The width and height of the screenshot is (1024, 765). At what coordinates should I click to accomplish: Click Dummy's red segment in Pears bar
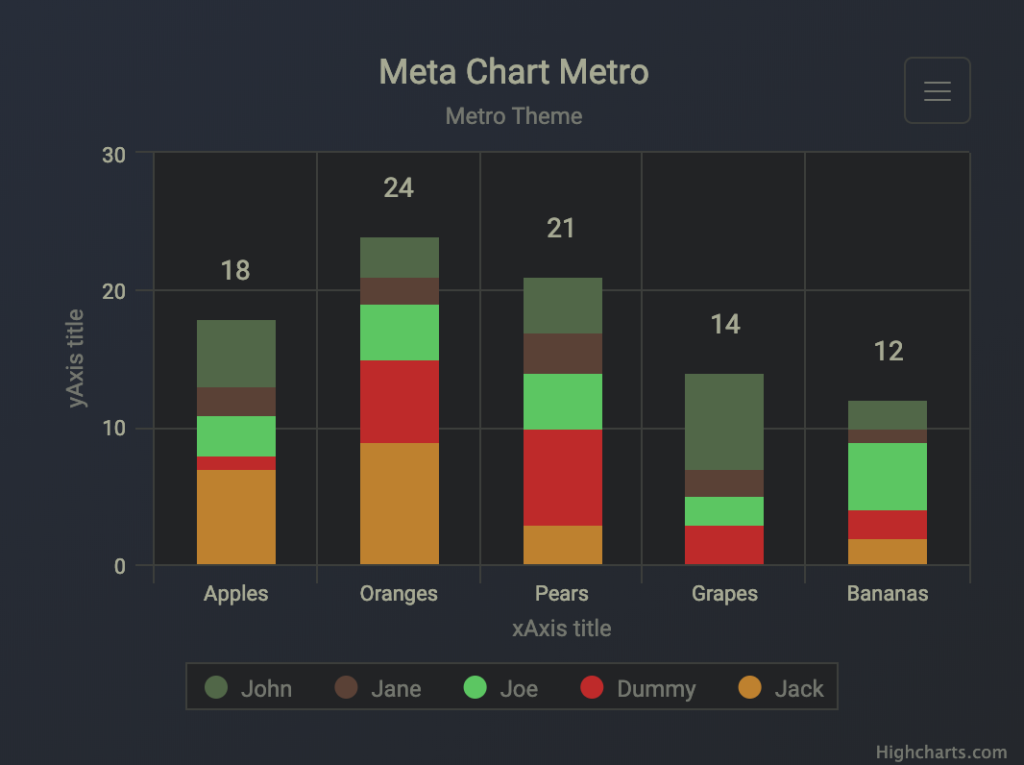[562, 477]
